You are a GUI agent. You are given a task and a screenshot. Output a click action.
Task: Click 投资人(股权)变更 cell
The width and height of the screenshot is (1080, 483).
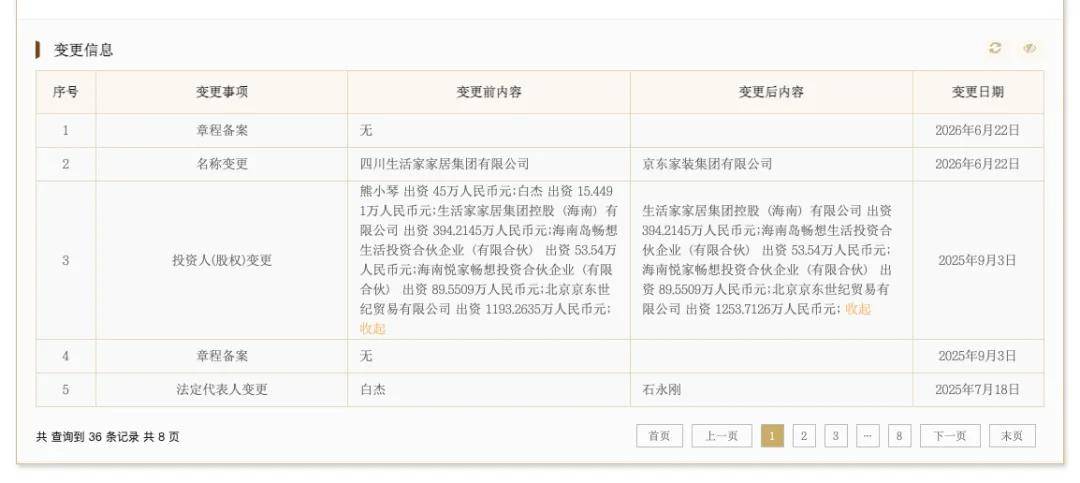tap(222, 260)
